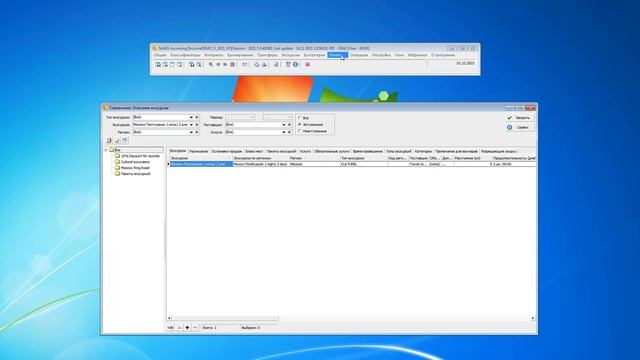Click the Сервис button

(519, 127)
